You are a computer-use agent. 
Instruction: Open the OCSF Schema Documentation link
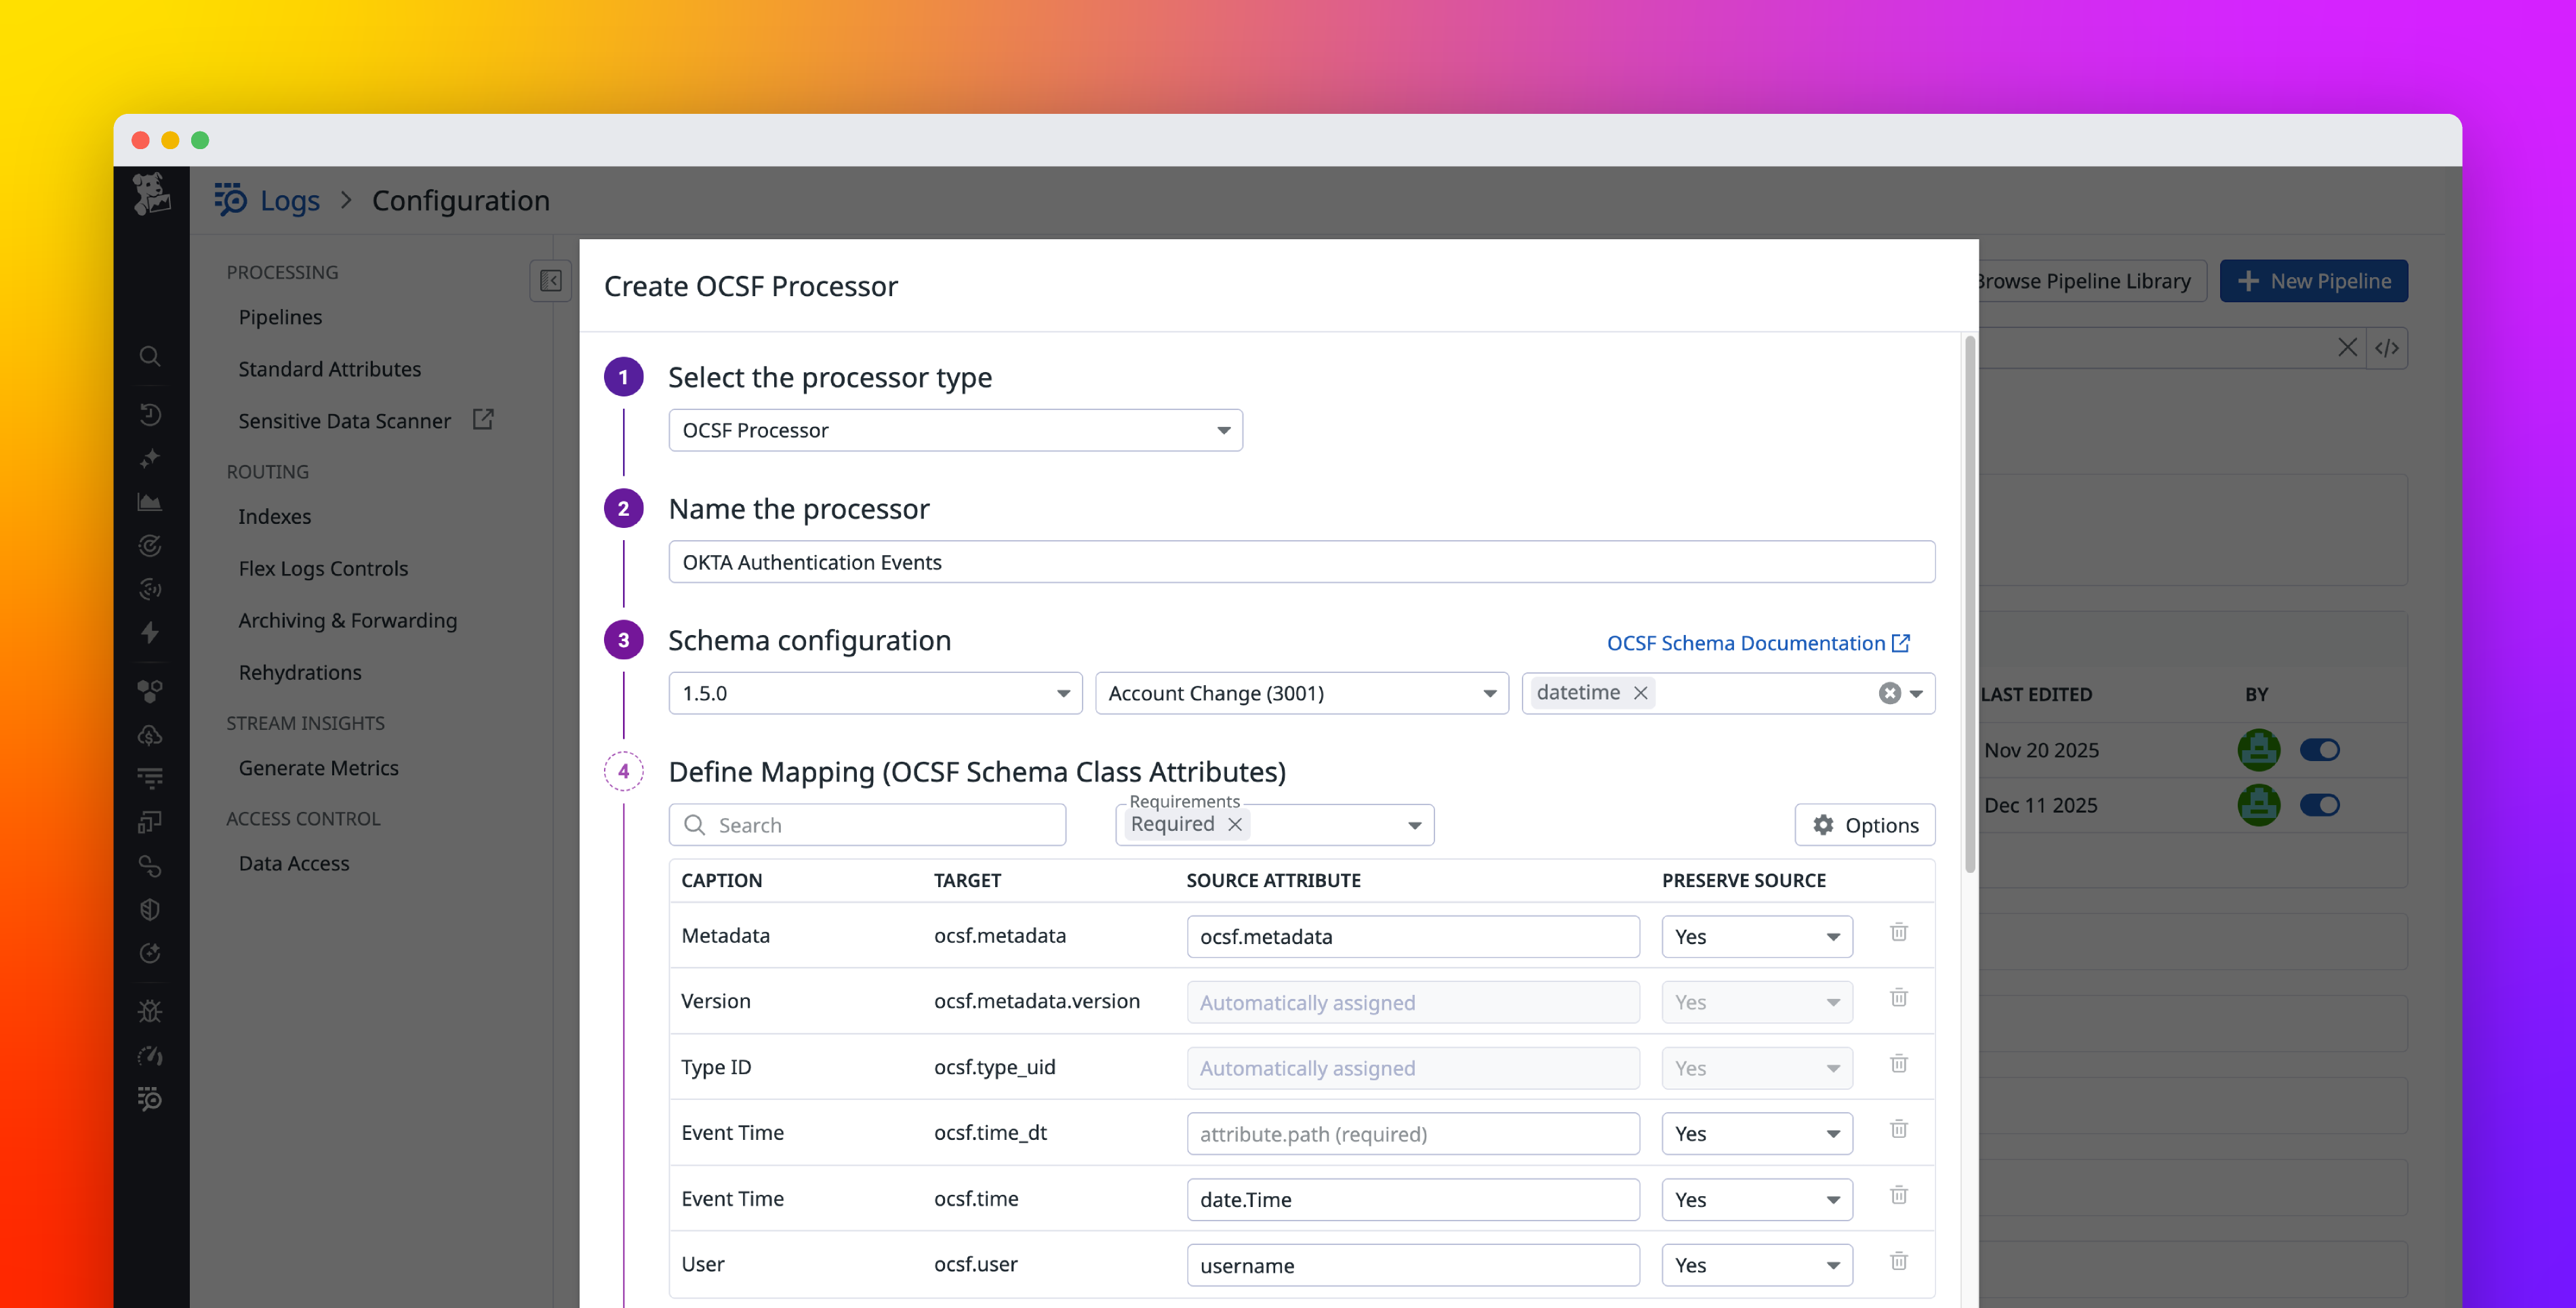click(1747, 643)
